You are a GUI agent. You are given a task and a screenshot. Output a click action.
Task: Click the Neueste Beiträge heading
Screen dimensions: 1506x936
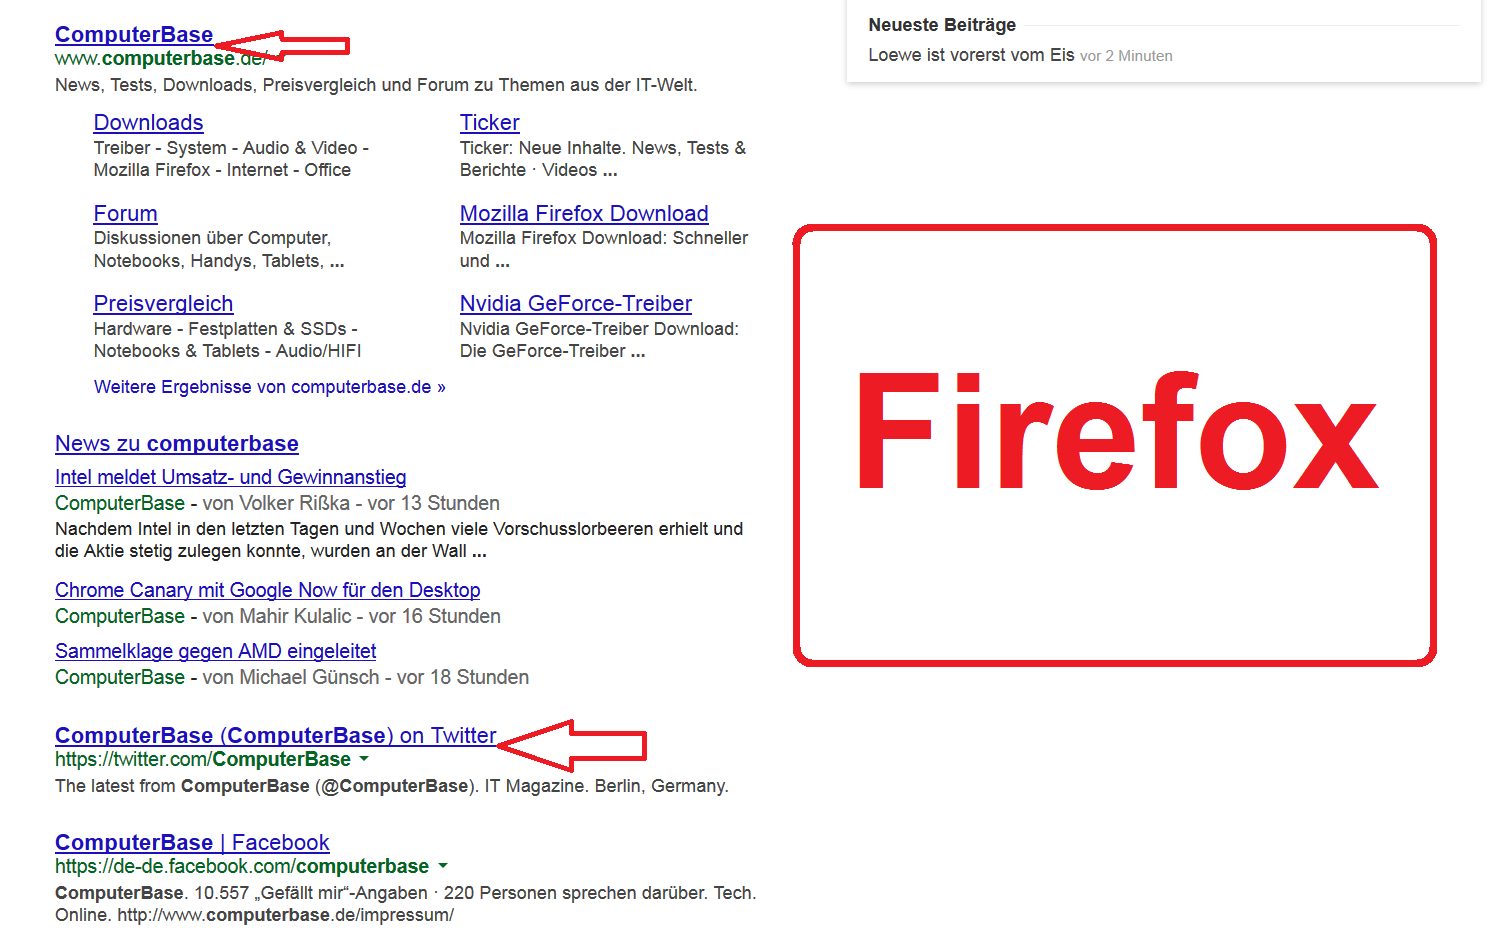click(x=942, y=25)
